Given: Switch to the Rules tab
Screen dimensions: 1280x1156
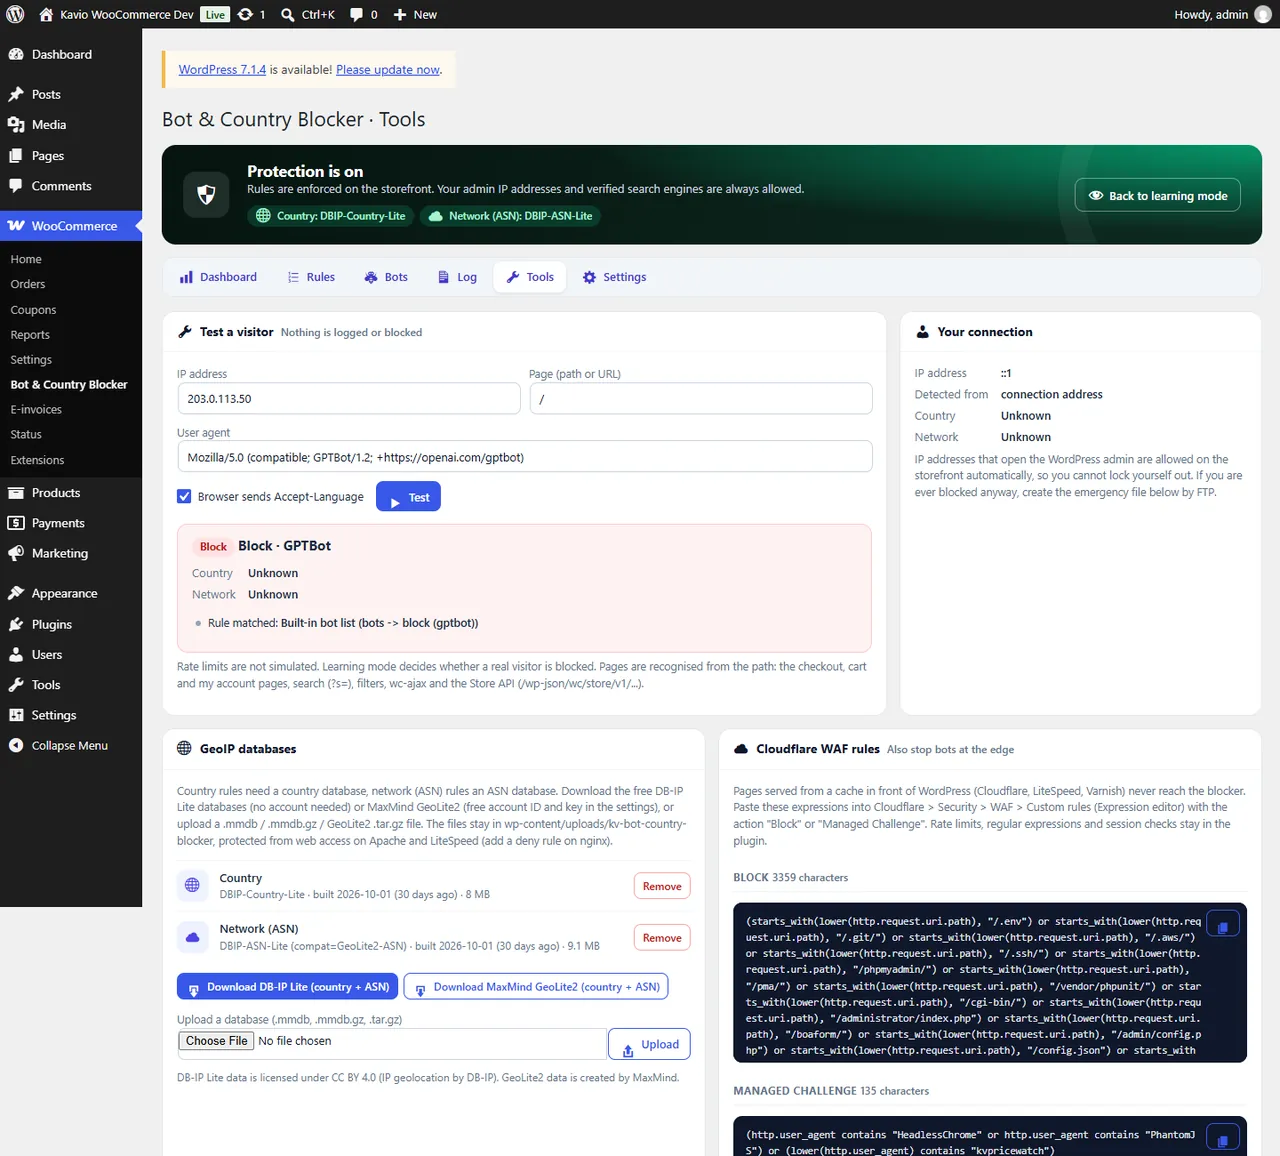Looking at the screenshot, I should point(311,277).
